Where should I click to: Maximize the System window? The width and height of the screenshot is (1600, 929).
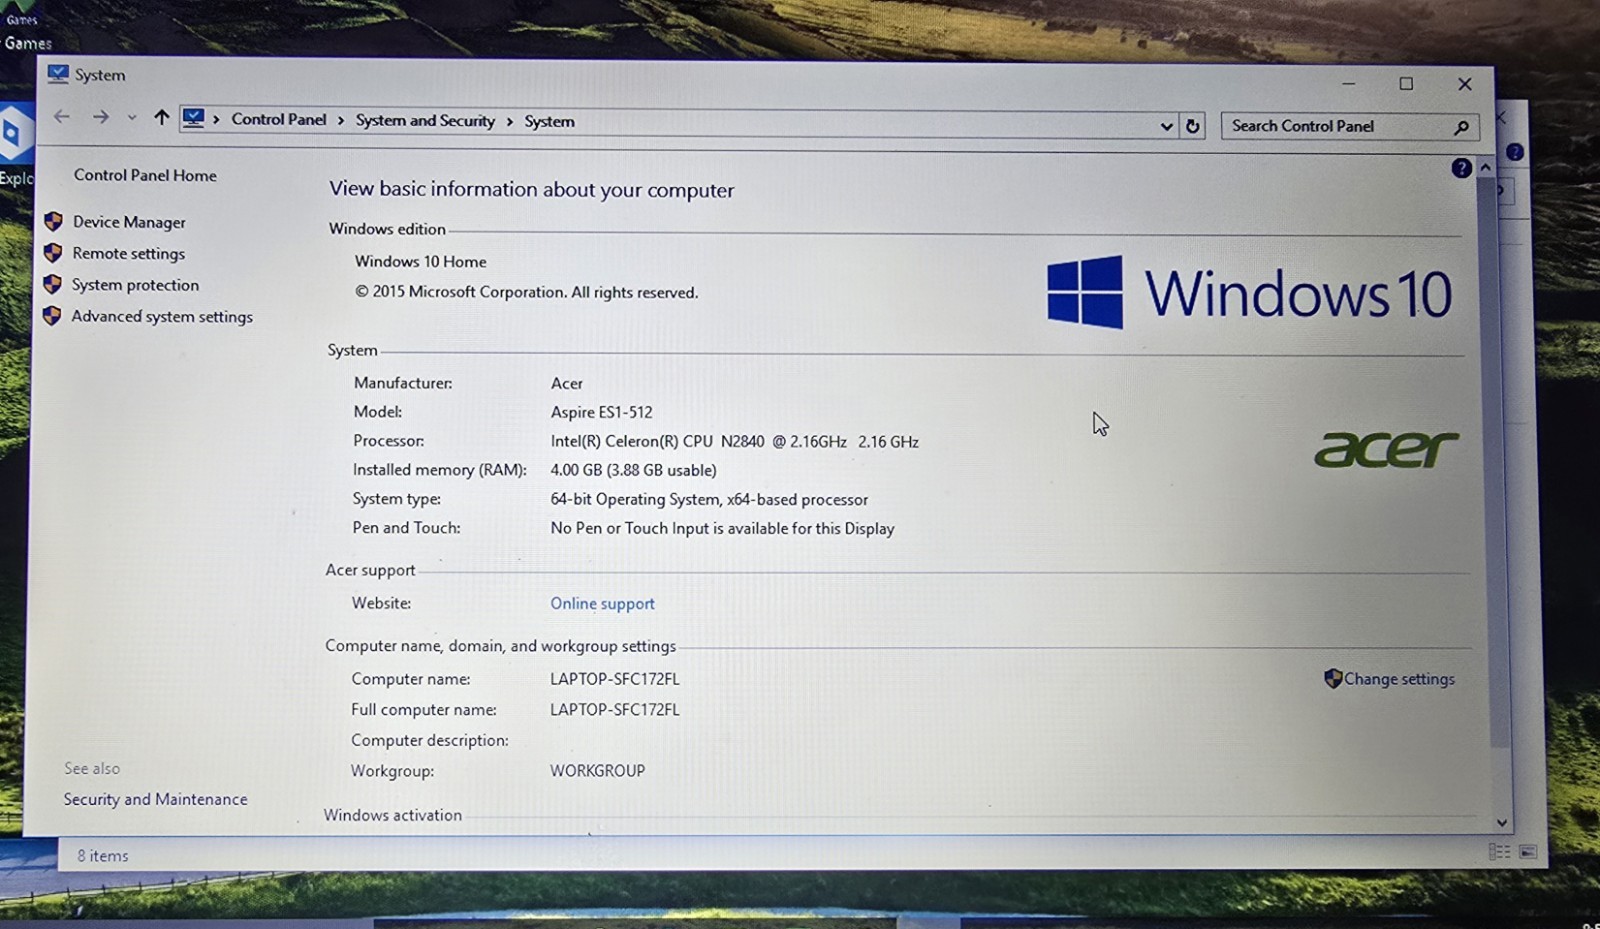pyautogui.click(x=1406, y=84)
